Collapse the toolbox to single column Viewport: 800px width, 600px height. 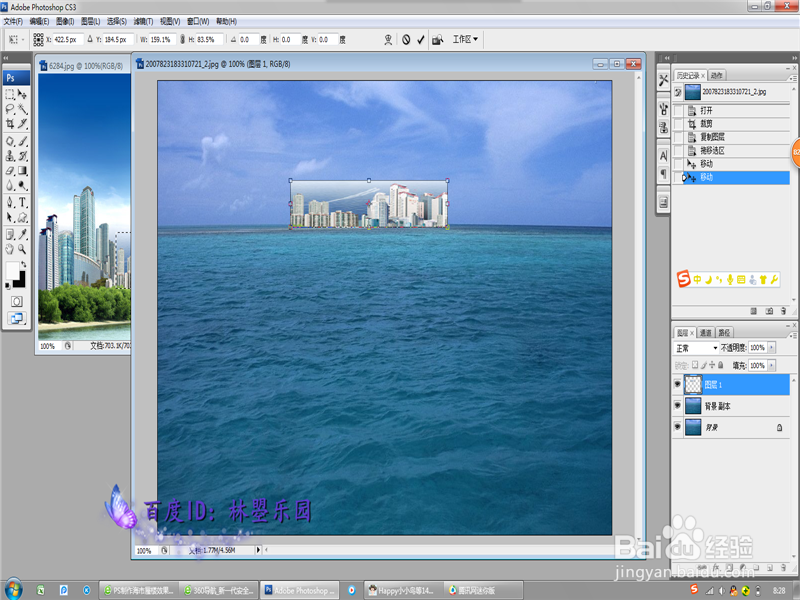click(6, 58)
